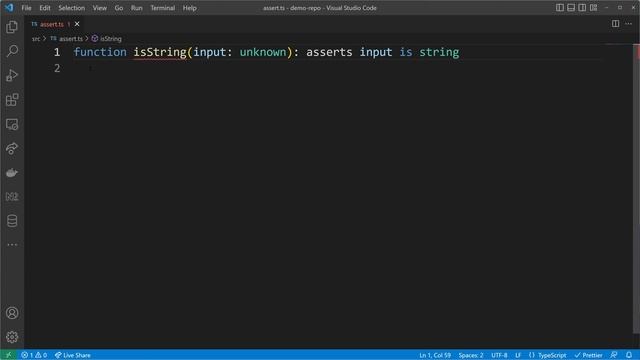The width and height of the screenshot is (640, 360).
Task: Open the Selection menu
Action: pos(71,8)
